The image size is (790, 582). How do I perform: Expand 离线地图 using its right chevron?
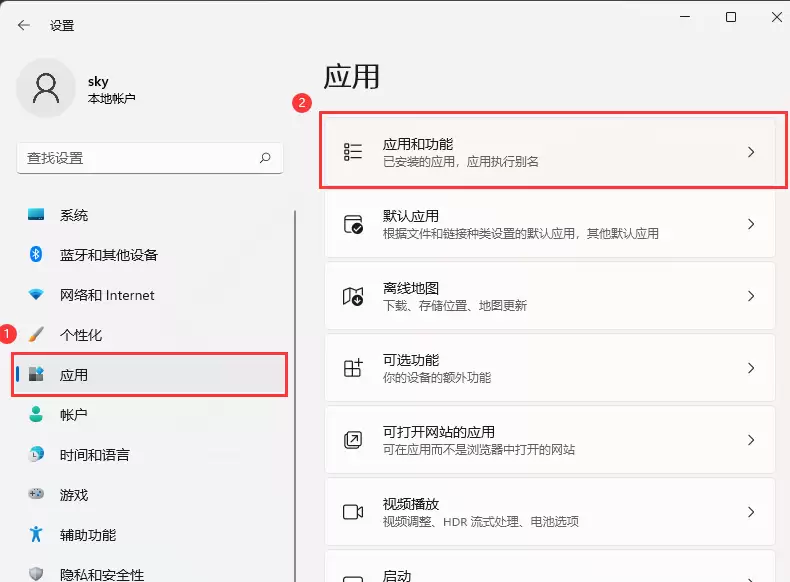(751, 296)
